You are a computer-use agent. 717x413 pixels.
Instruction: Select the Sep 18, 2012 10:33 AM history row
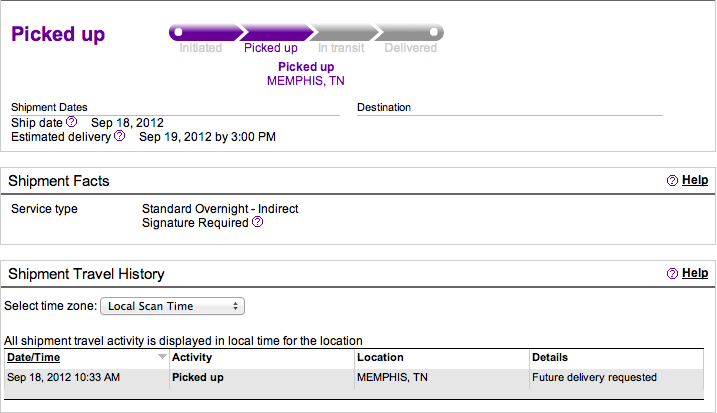(354, 383)
